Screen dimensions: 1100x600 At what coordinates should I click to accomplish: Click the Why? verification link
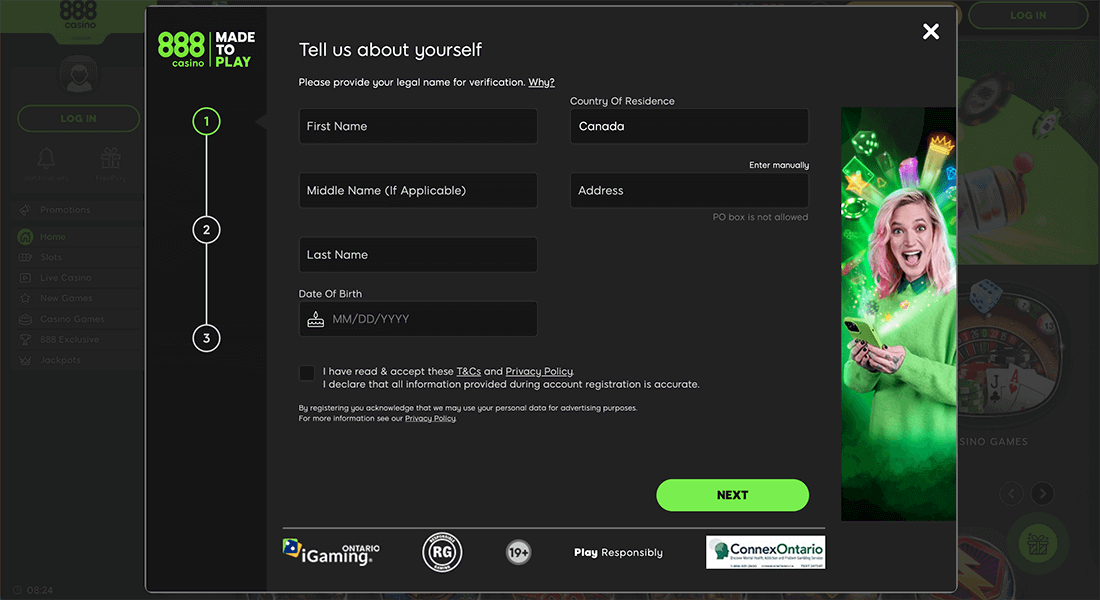(x=541, y=81)
